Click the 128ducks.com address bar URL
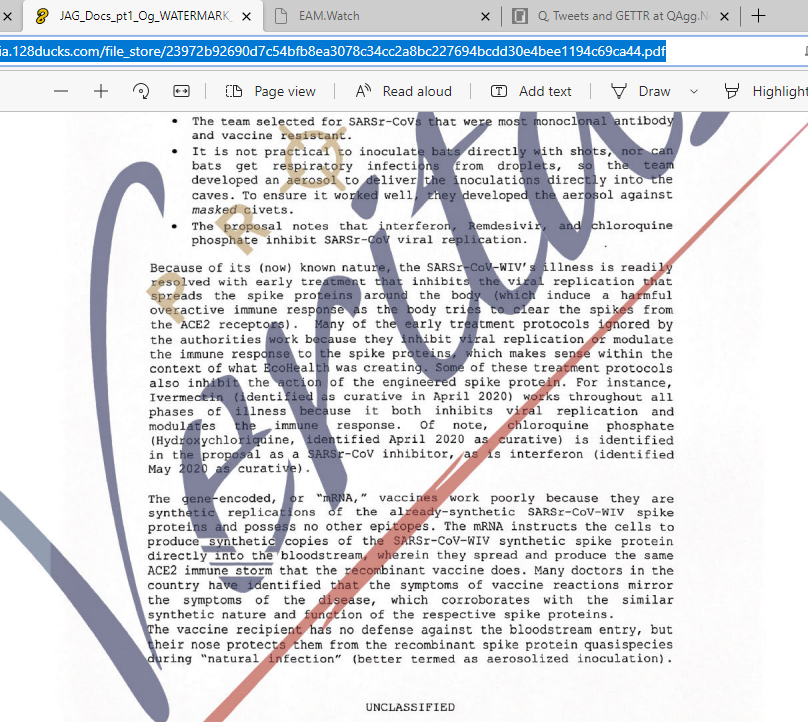The image size is (808, 722). click(332, 51)
